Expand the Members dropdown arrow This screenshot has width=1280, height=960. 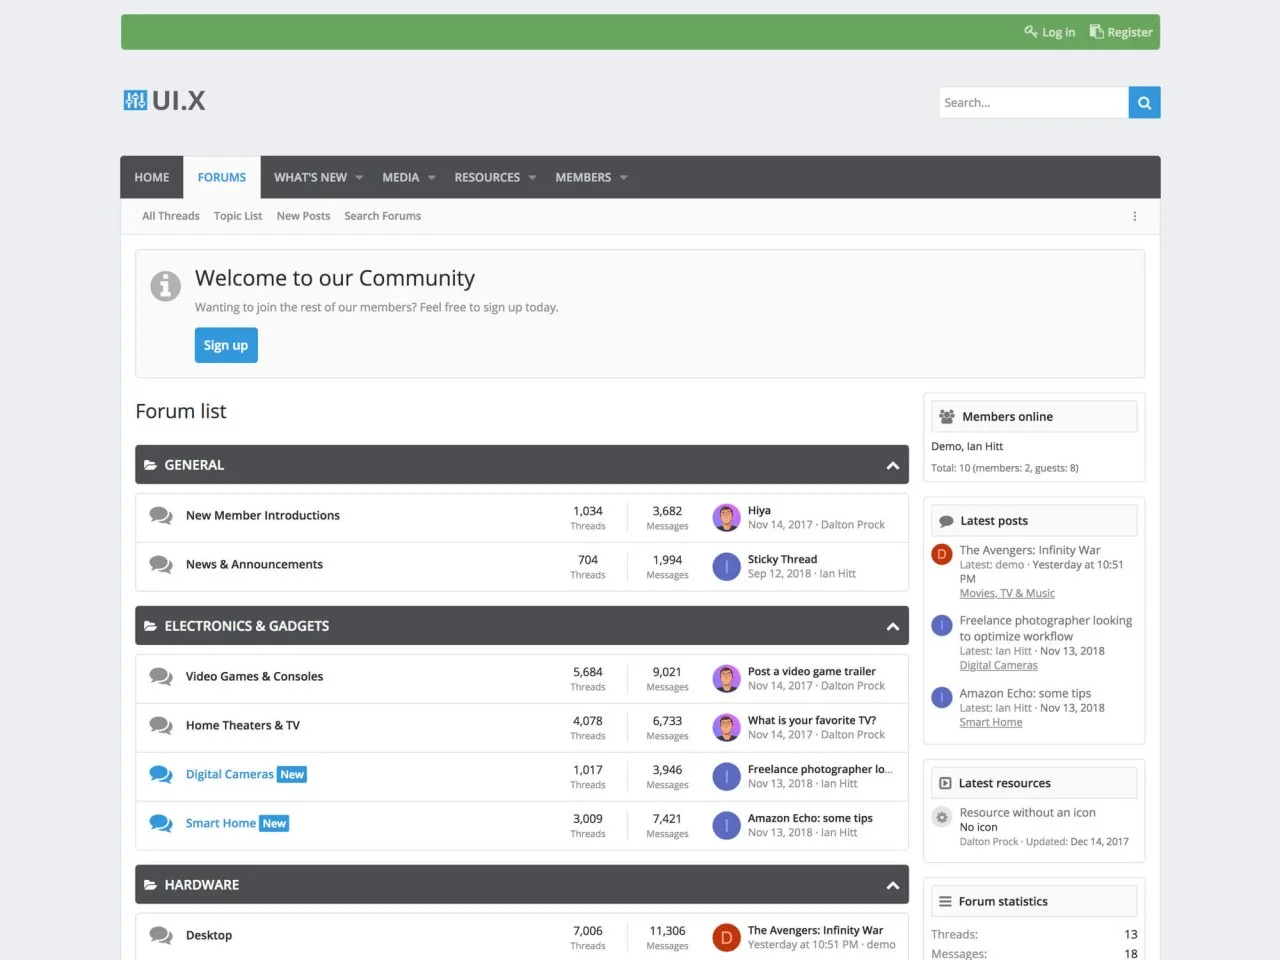pyautogui.click(x=624, y=178)
